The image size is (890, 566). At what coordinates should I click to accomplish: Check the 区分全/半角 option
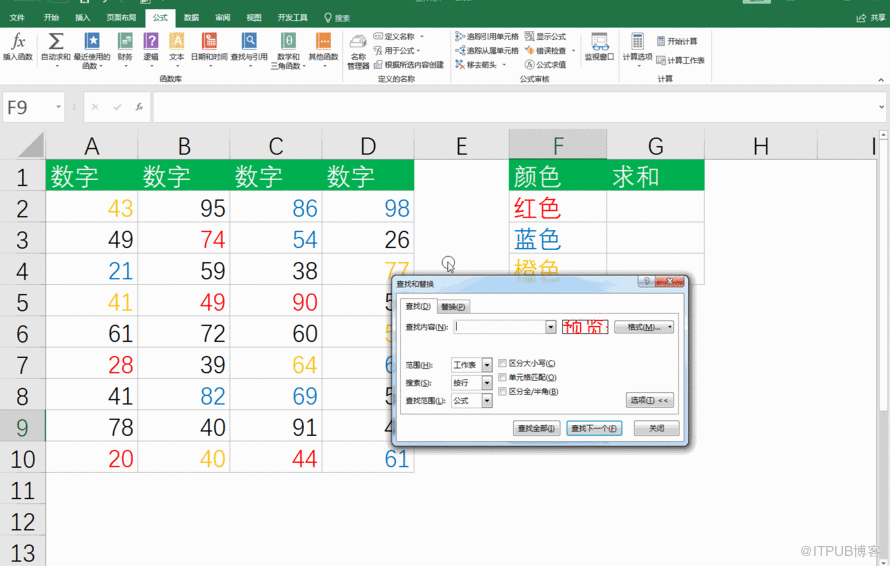click(502, 392)
